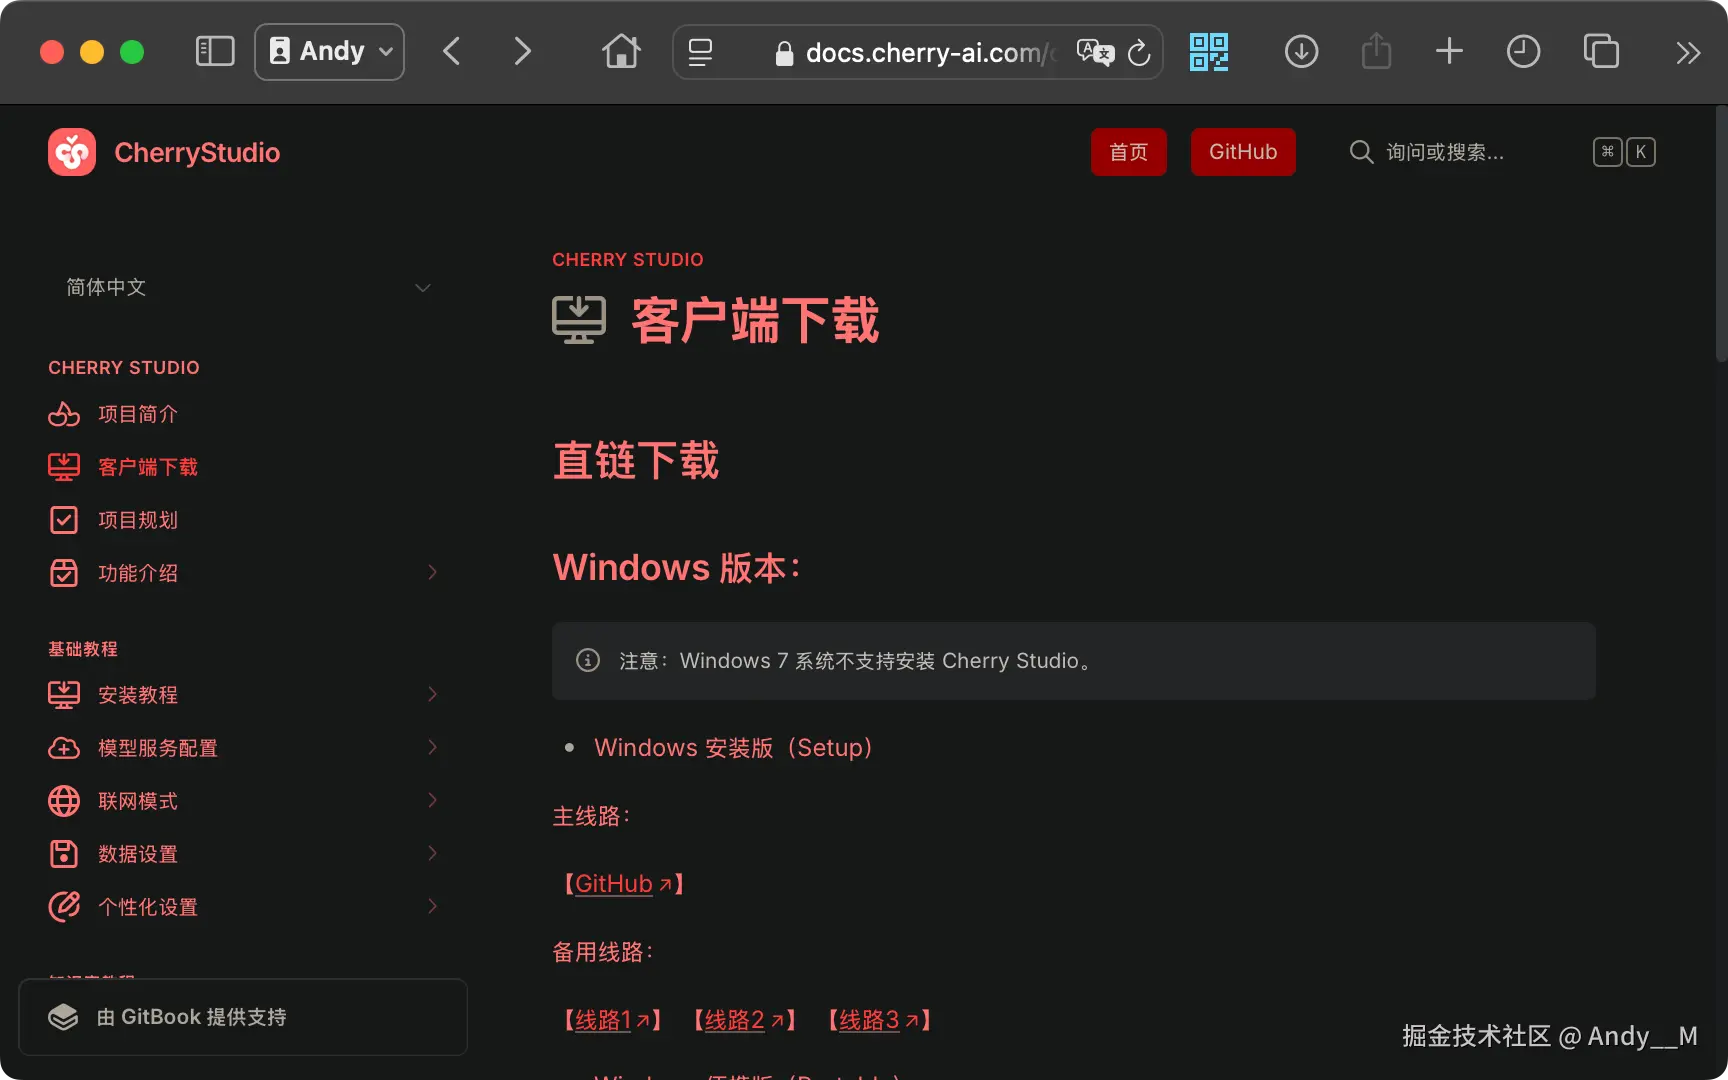
Task: Open the Andy profile dropdown
Action: 330,52
